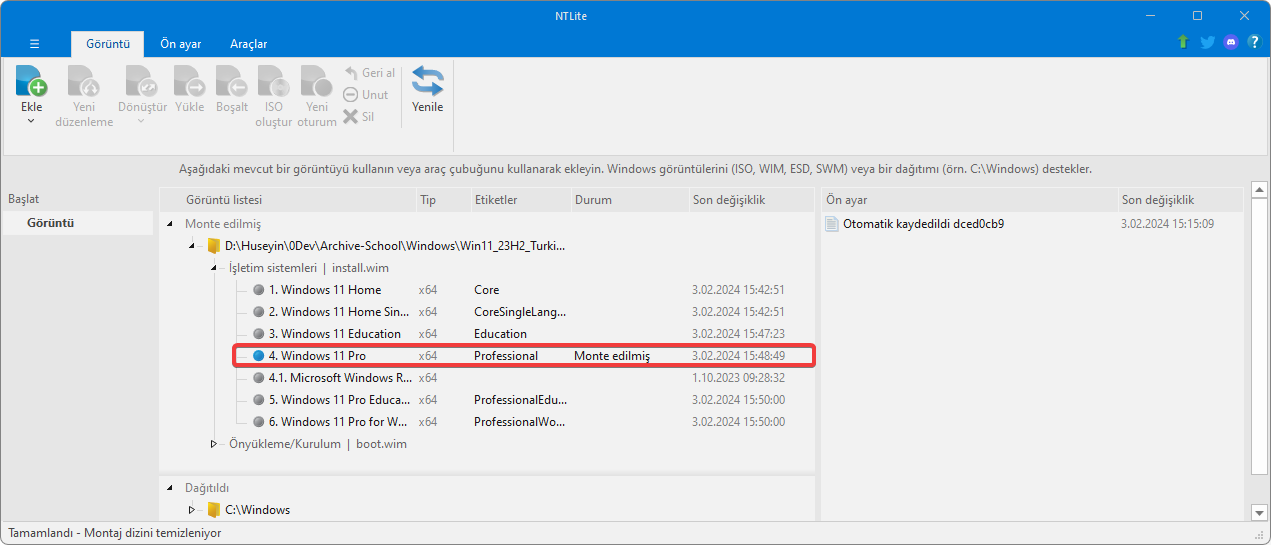Select Görüntü in the left sidebar
The height and width of the screenshot is (545, 1271).
coord(79,223)
